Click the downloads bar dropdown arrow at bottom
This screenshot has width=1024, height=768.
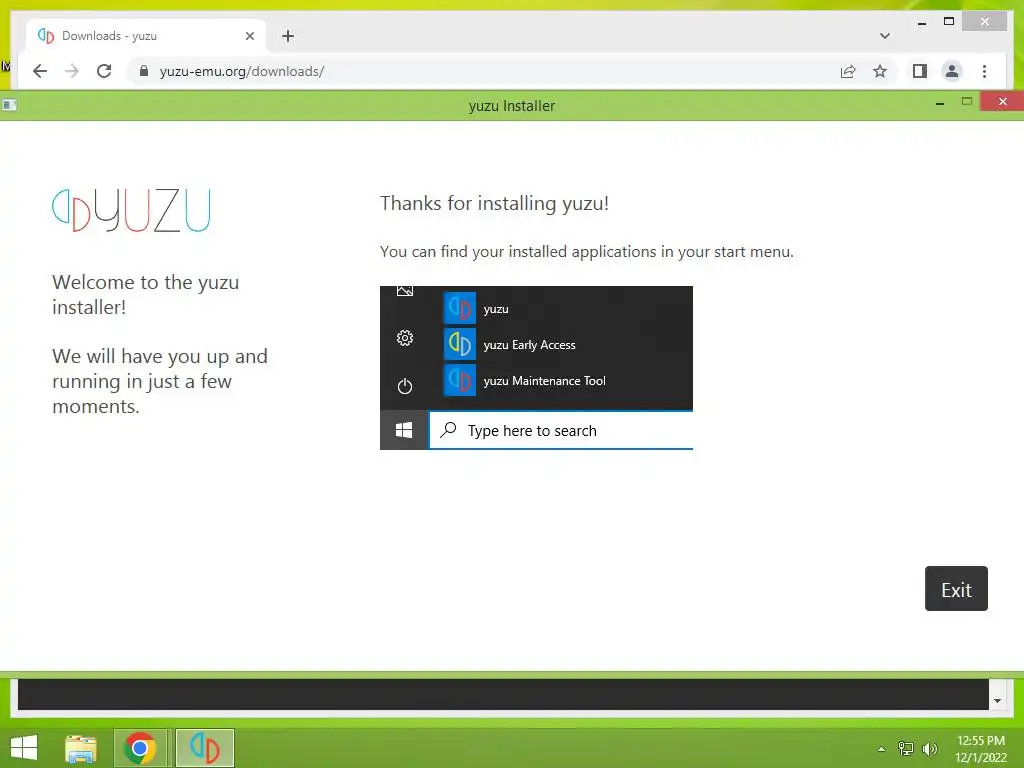[997, 701]
